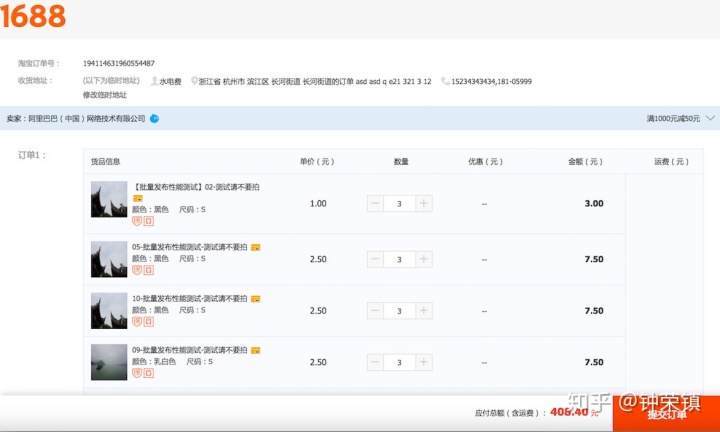Image resolution: width=720 pixels, height=432 pixels.
Task: Click the red shield badge on the 02-测试 item
Action: tap(137, 221)
